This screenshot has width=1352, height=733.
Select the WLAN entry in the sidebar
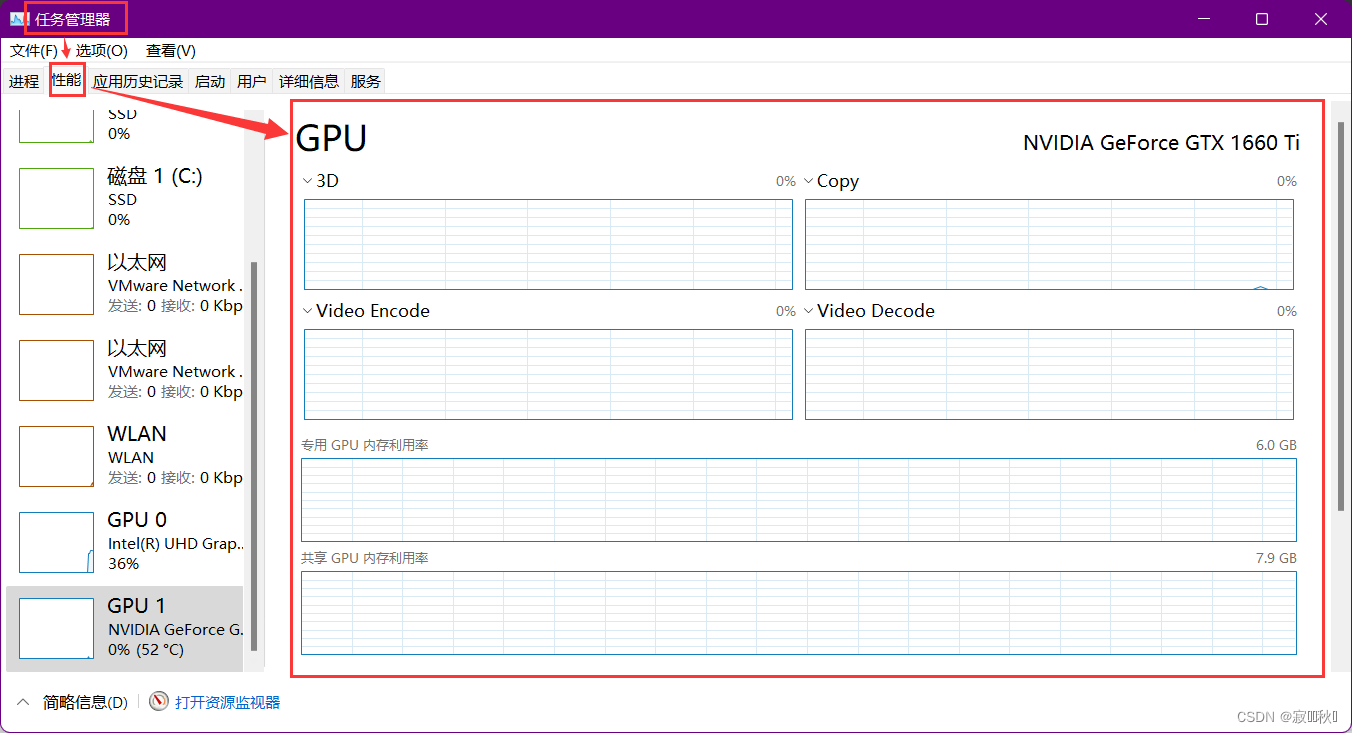tap(125, 456)
